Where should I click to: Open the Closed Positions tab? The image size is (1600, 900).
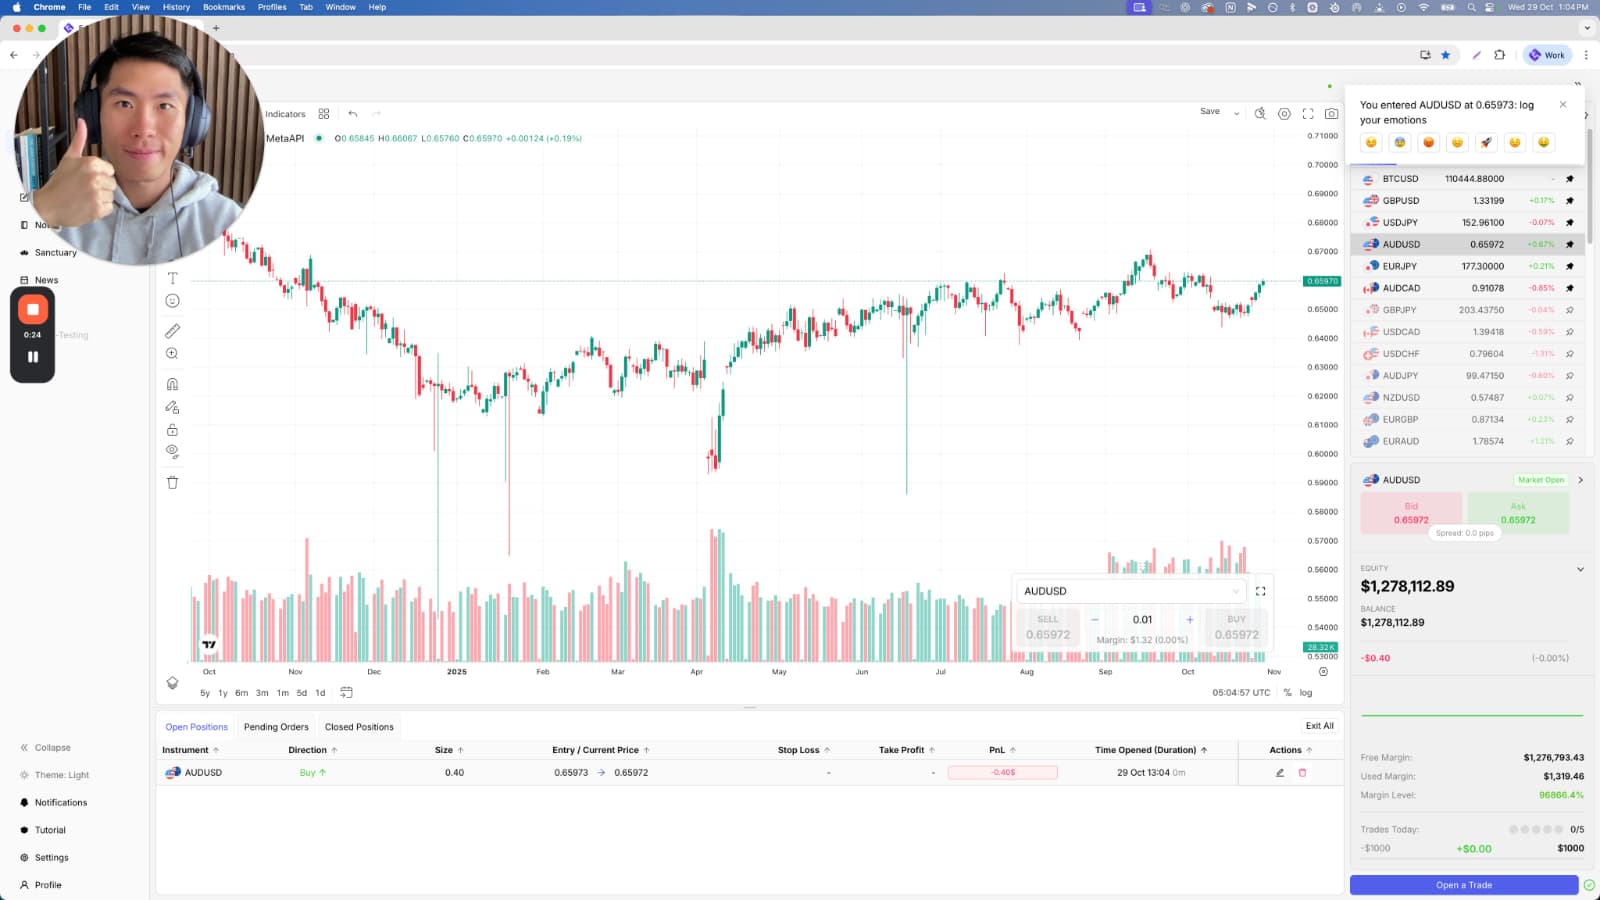click(x=359, y=727)
